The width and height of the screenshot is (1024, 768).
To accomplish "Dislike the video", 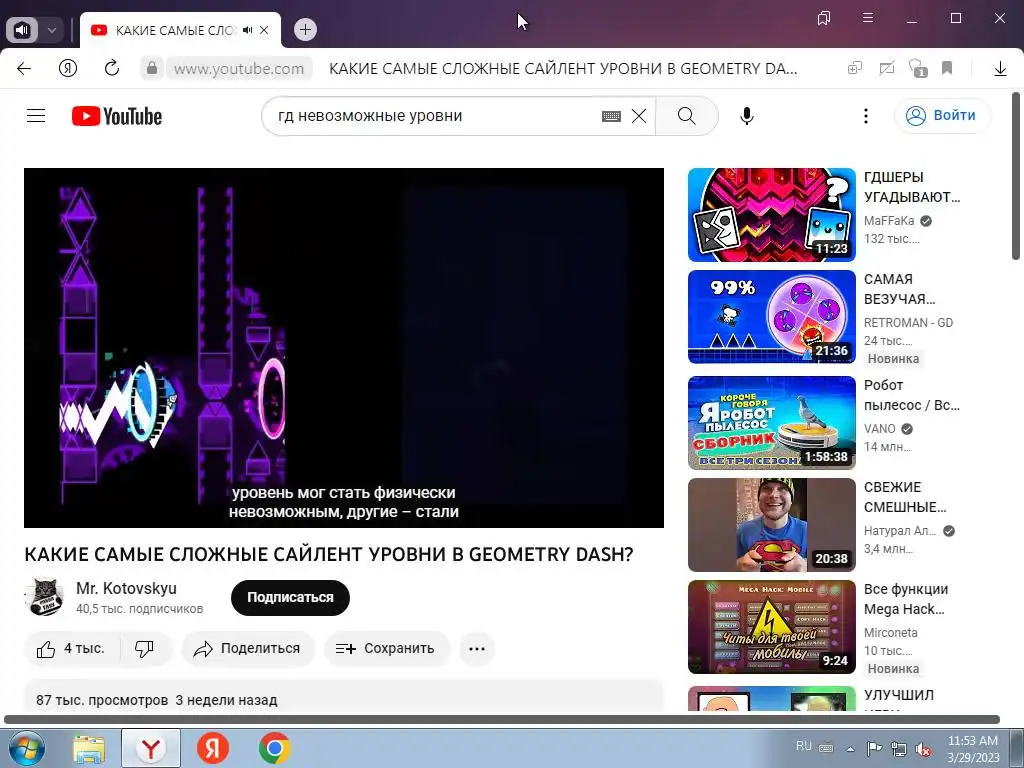I will [x=144, y=648].
